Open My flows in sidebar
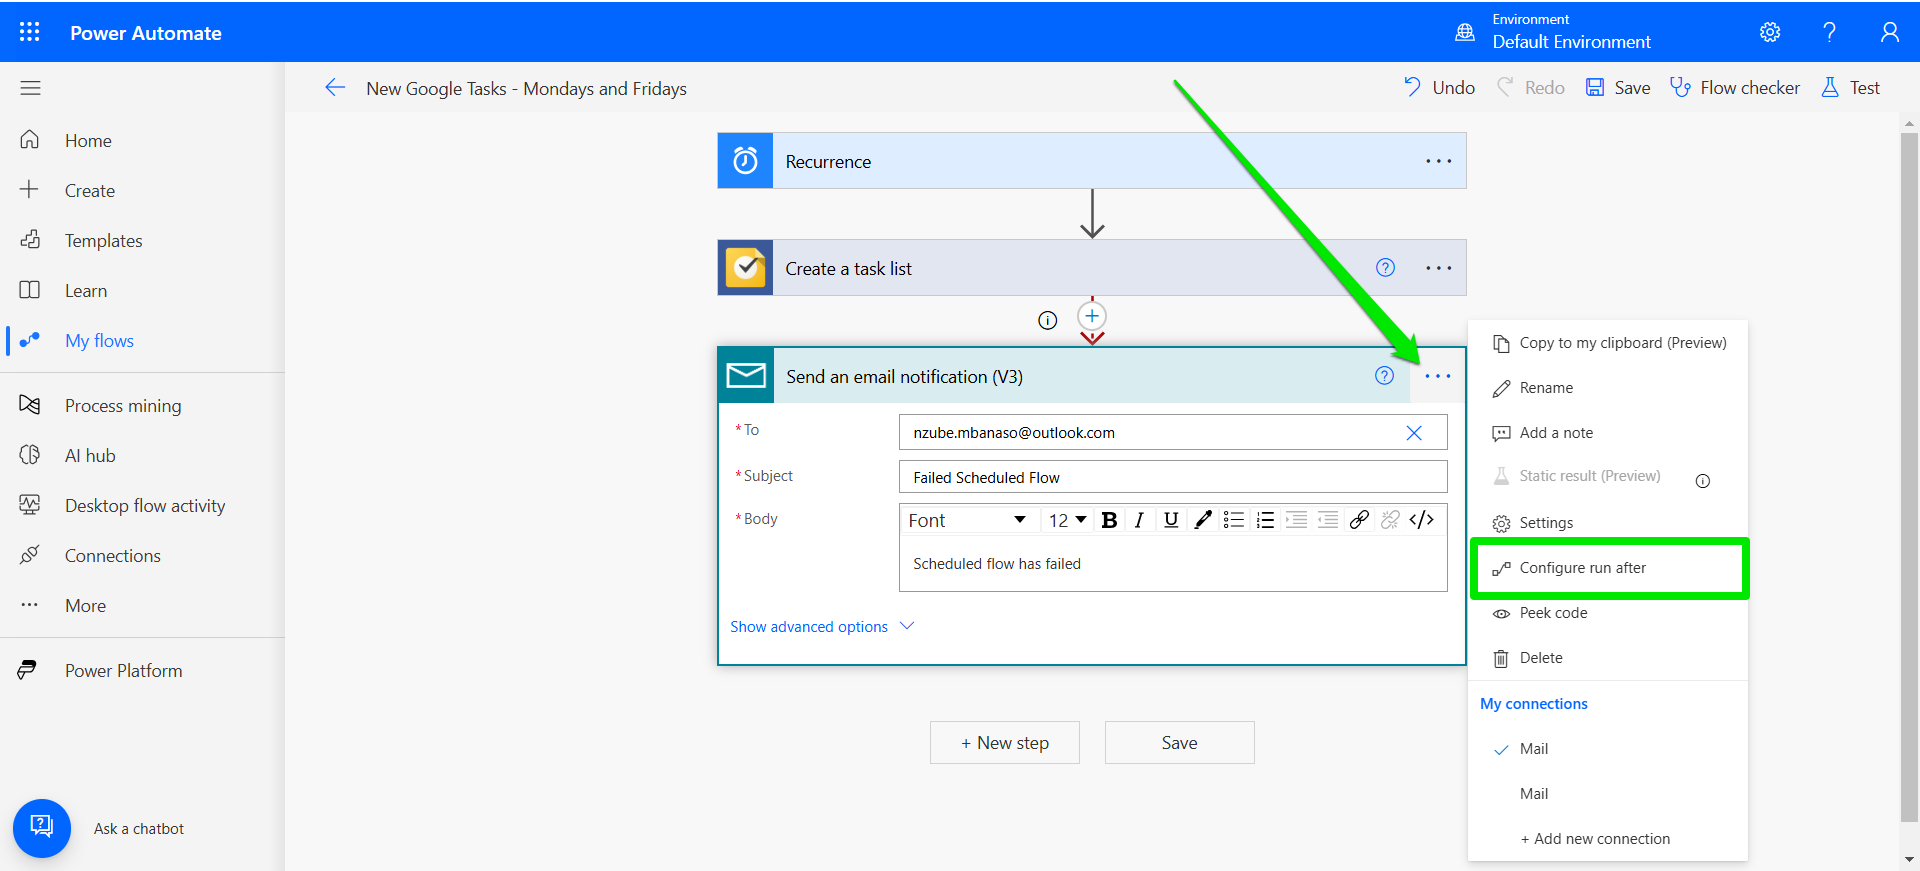The height and width of the screenshot is (871, 1920). point(99,341)
